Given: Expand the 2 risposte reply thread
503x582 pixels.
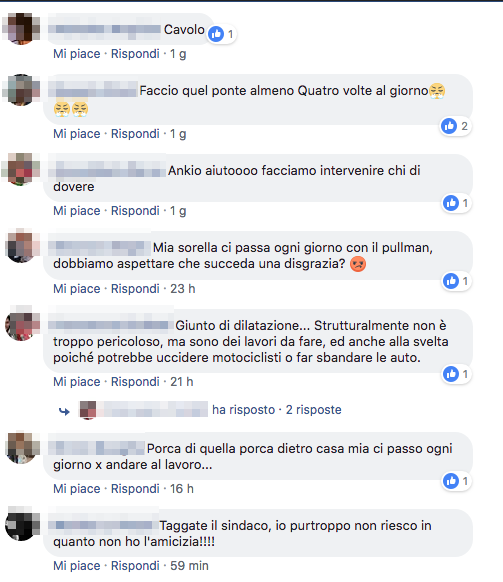Looking at the screenshot, I should coord(314,410).
